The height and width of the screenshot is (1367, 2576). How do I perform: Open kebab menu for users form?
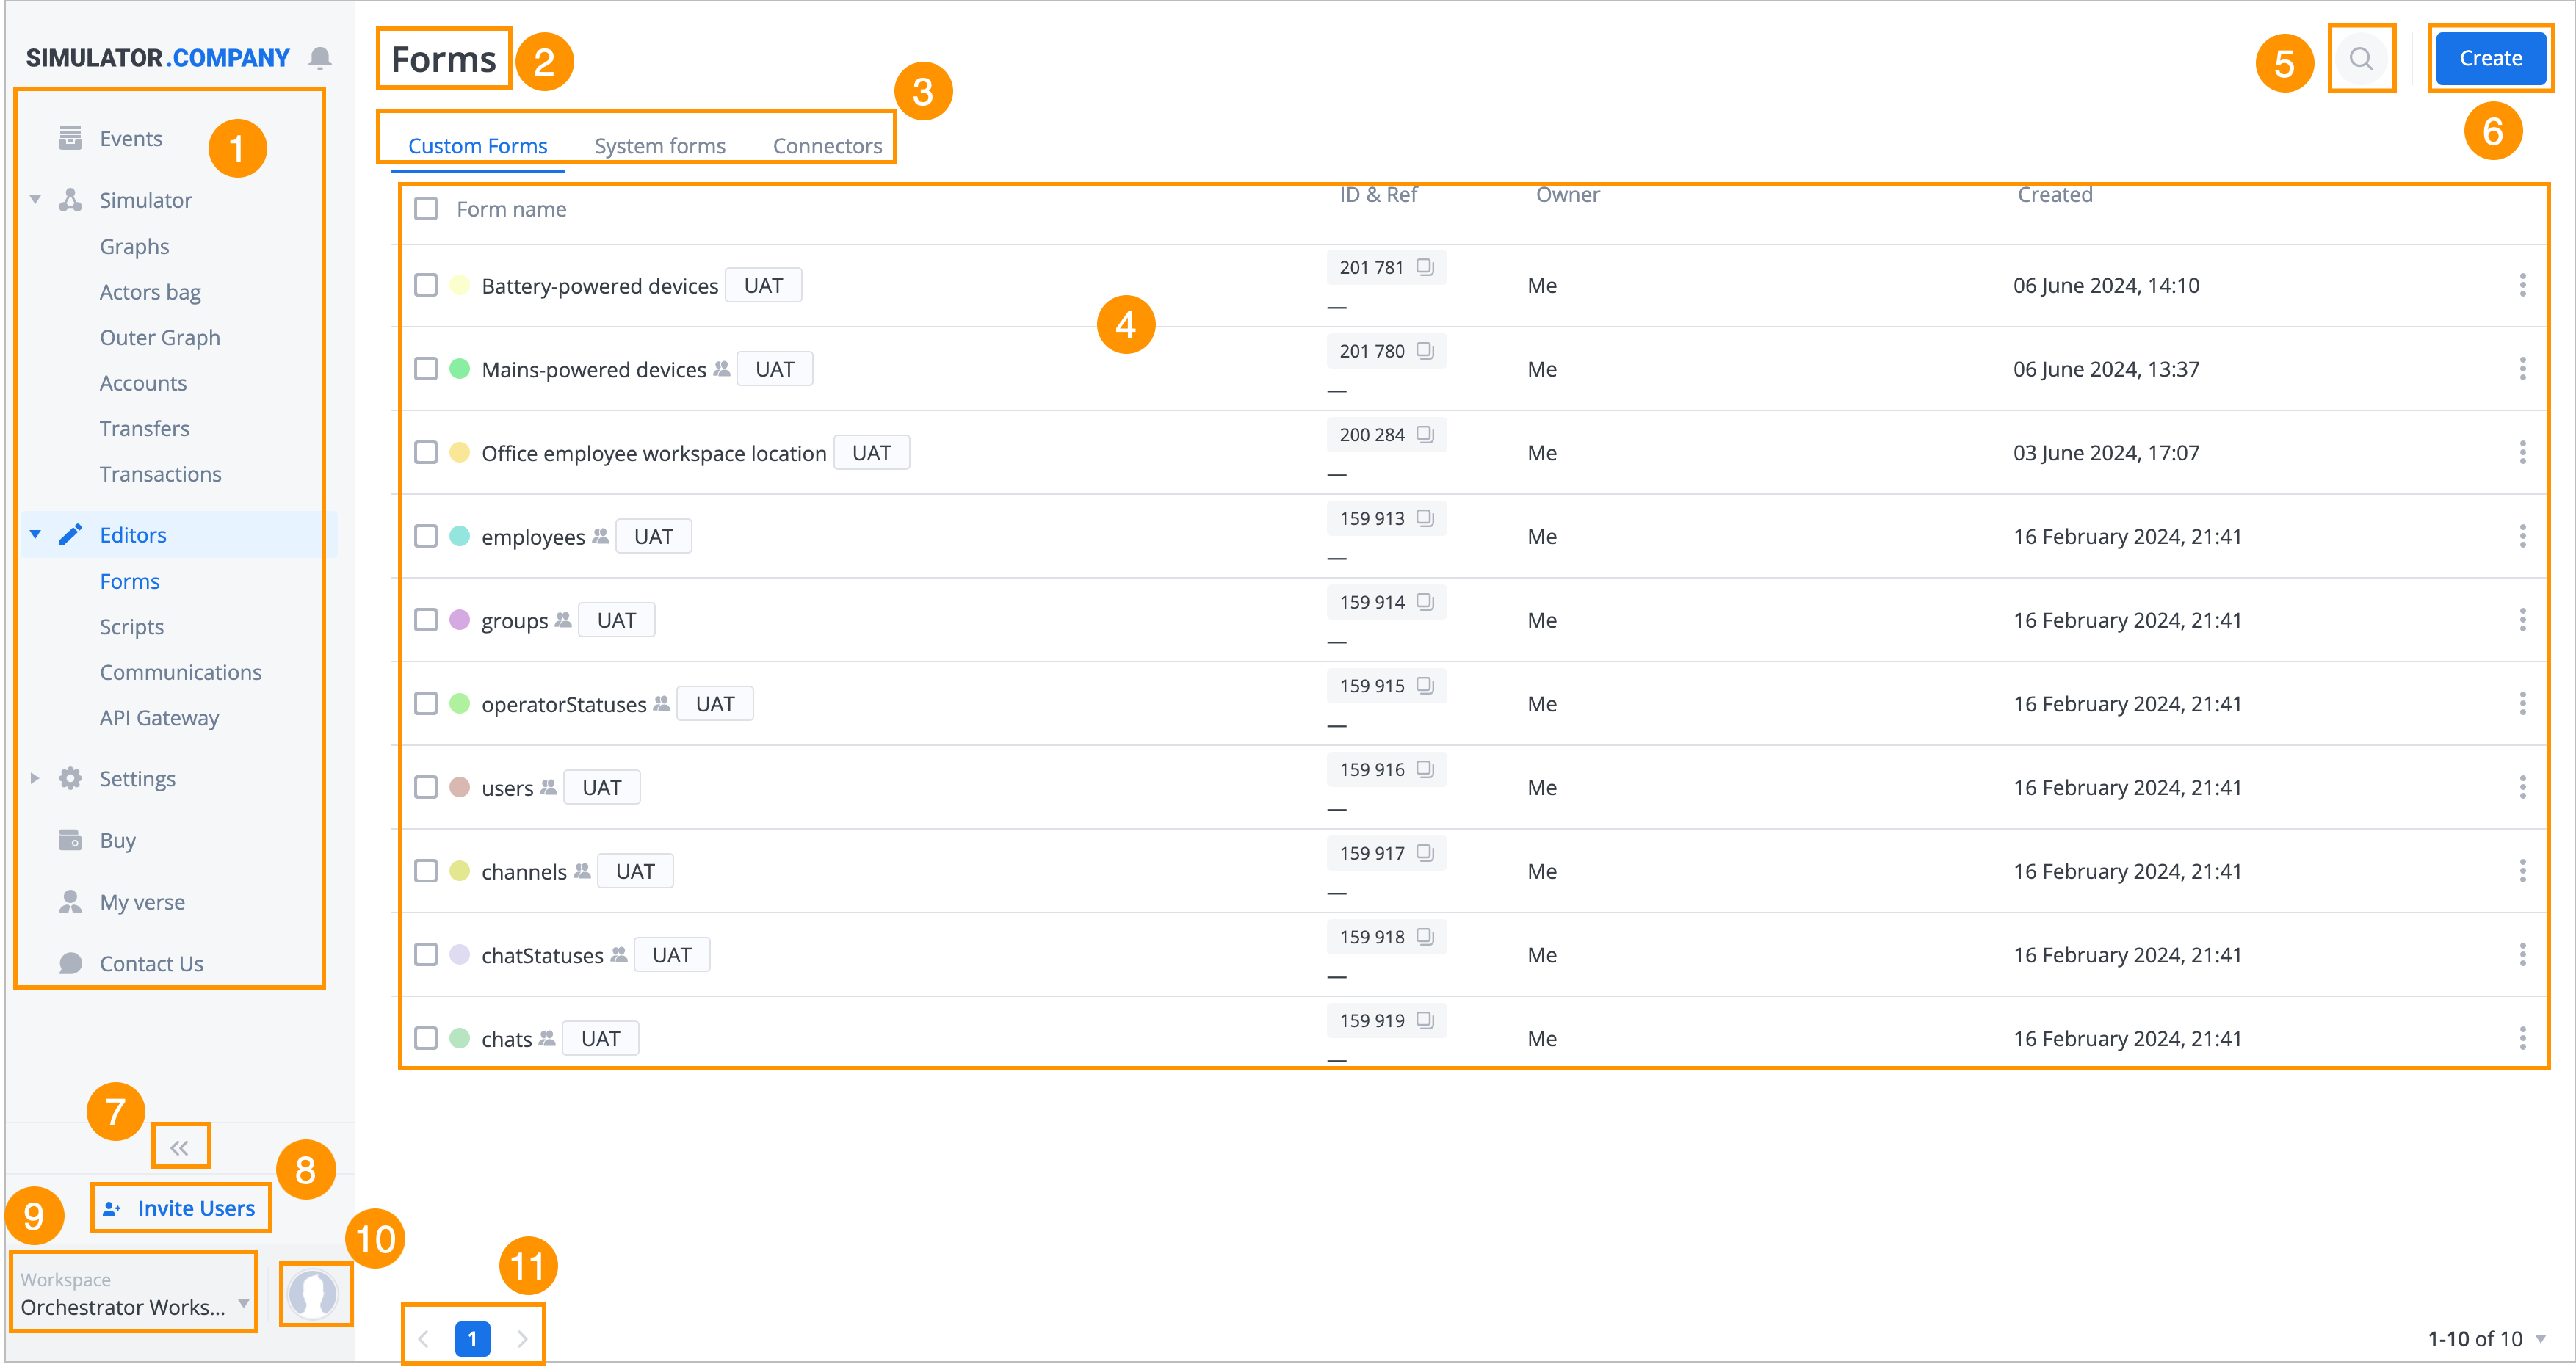2522,788
